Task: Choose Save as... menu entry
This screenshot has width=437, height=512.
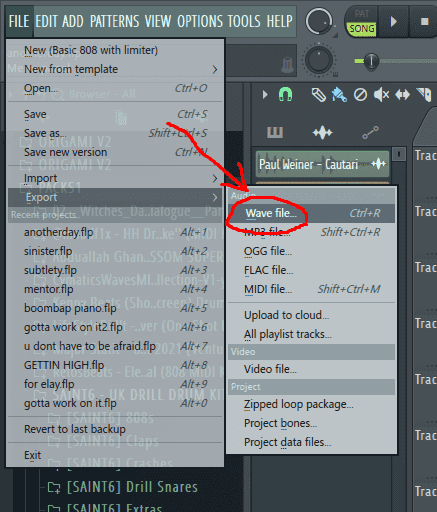Action: coord(115,133)
